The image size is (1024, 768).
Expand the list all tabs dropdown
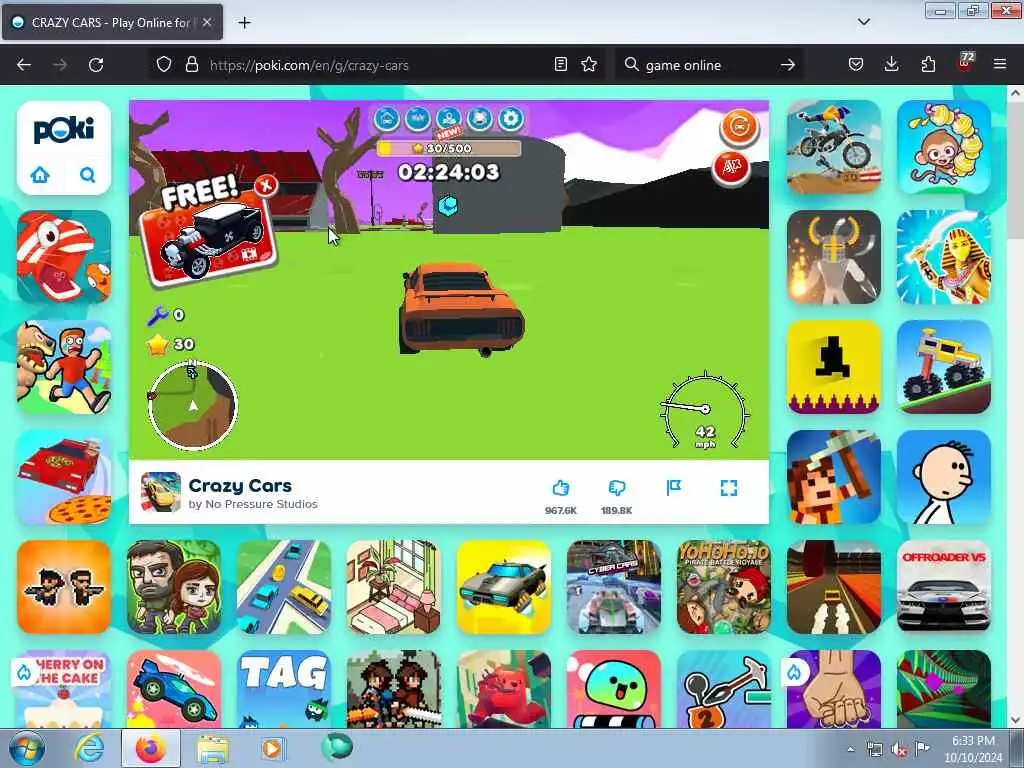coord(864,22)
